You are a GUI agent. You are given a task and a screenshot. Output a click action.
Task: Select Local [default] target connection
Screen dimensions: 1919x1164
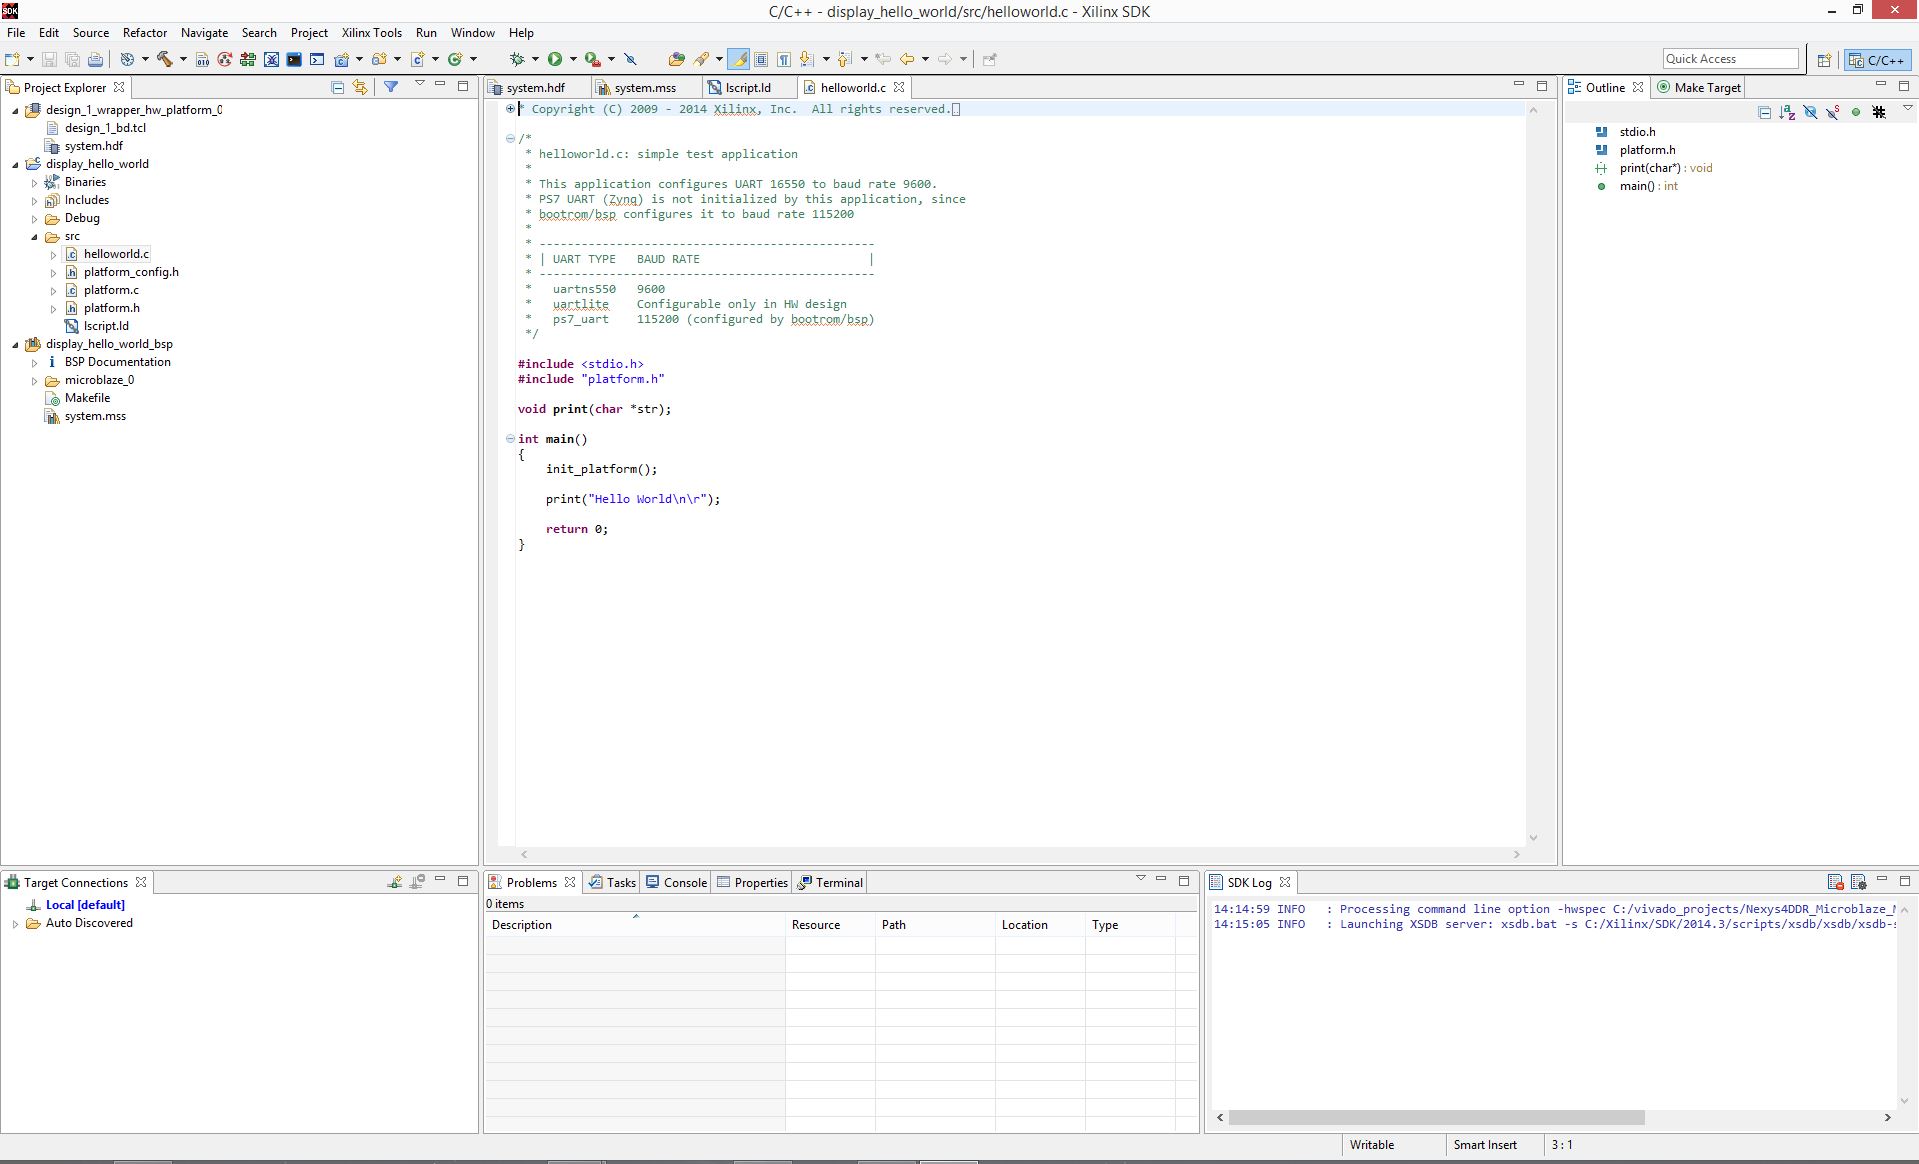coord(85,905)
